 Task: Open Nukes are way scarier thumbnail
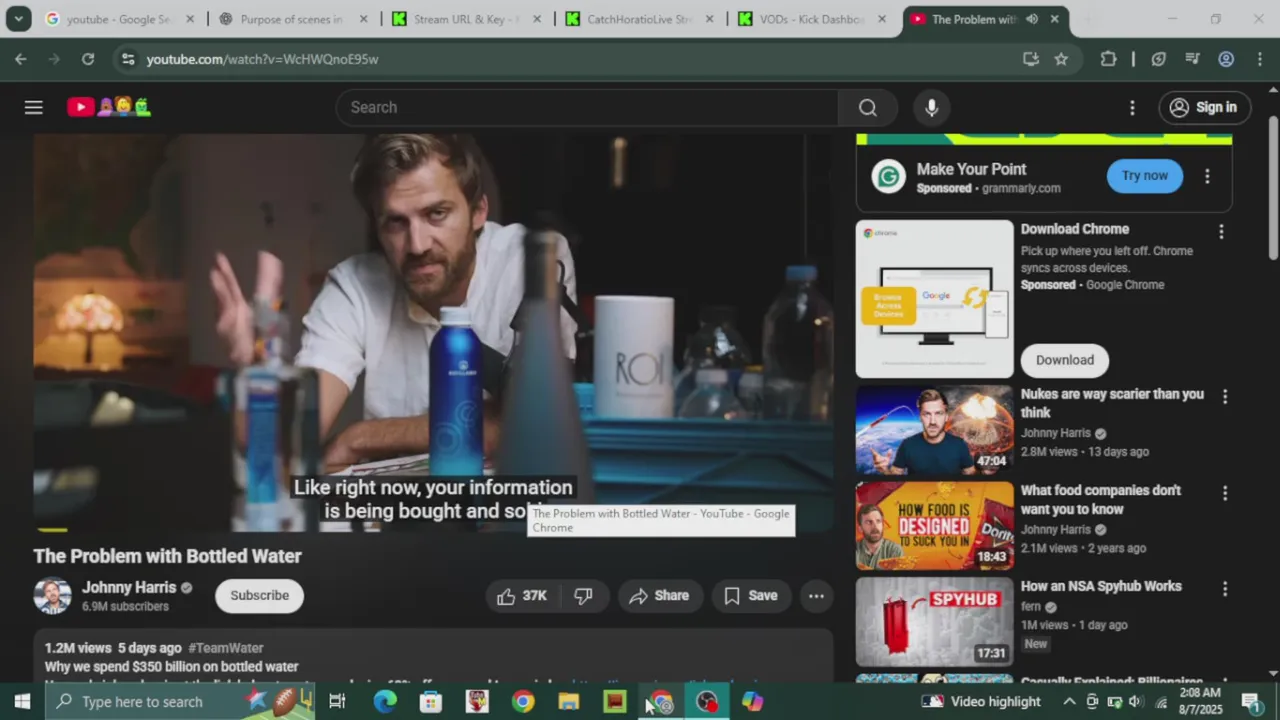tap(934, 430)
